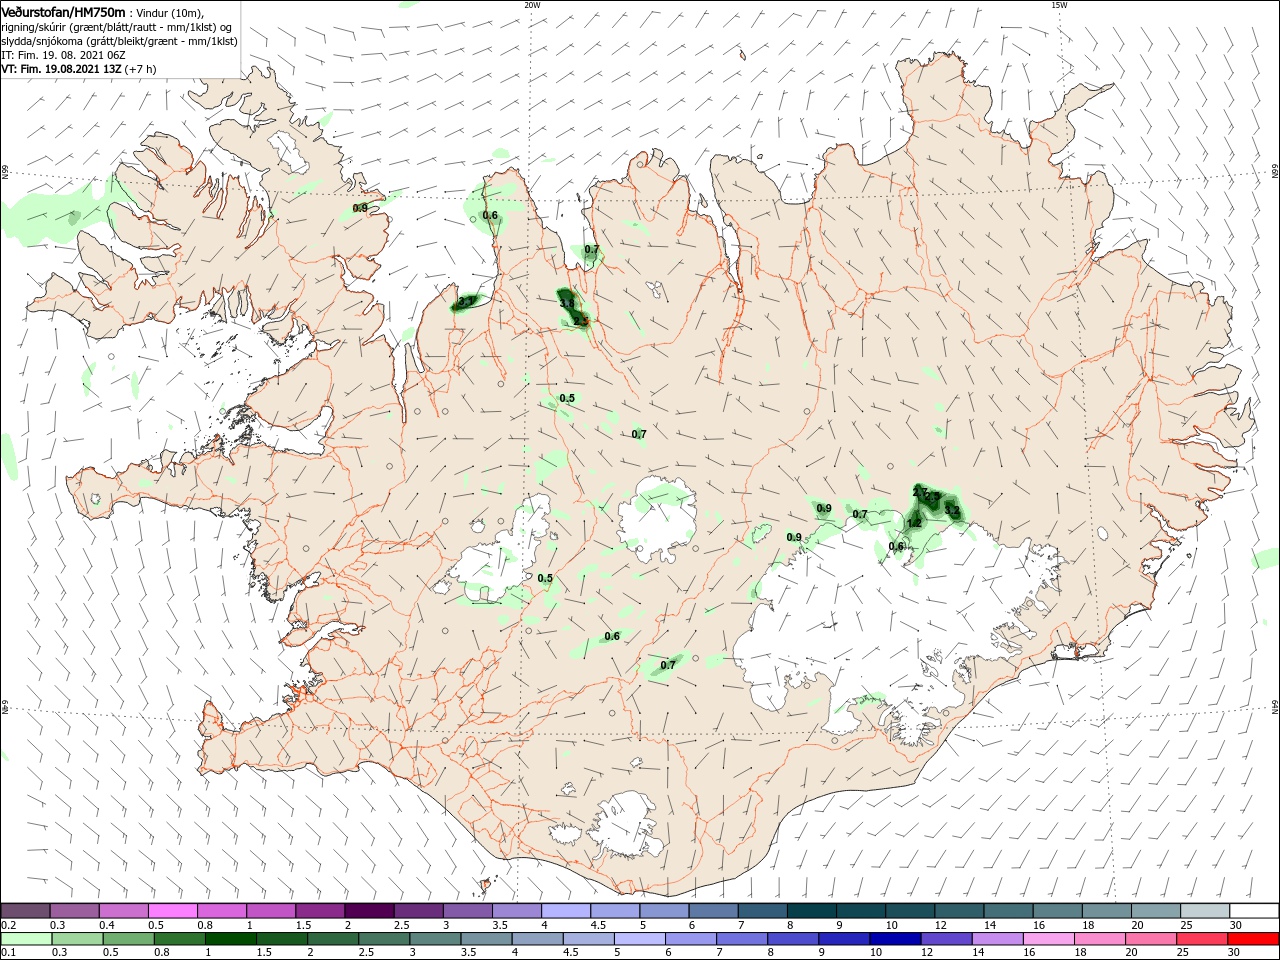Viewport: 1280px width, 960px height.
Task: Click the 2.7 precipitation label
Action: [921, 492]
